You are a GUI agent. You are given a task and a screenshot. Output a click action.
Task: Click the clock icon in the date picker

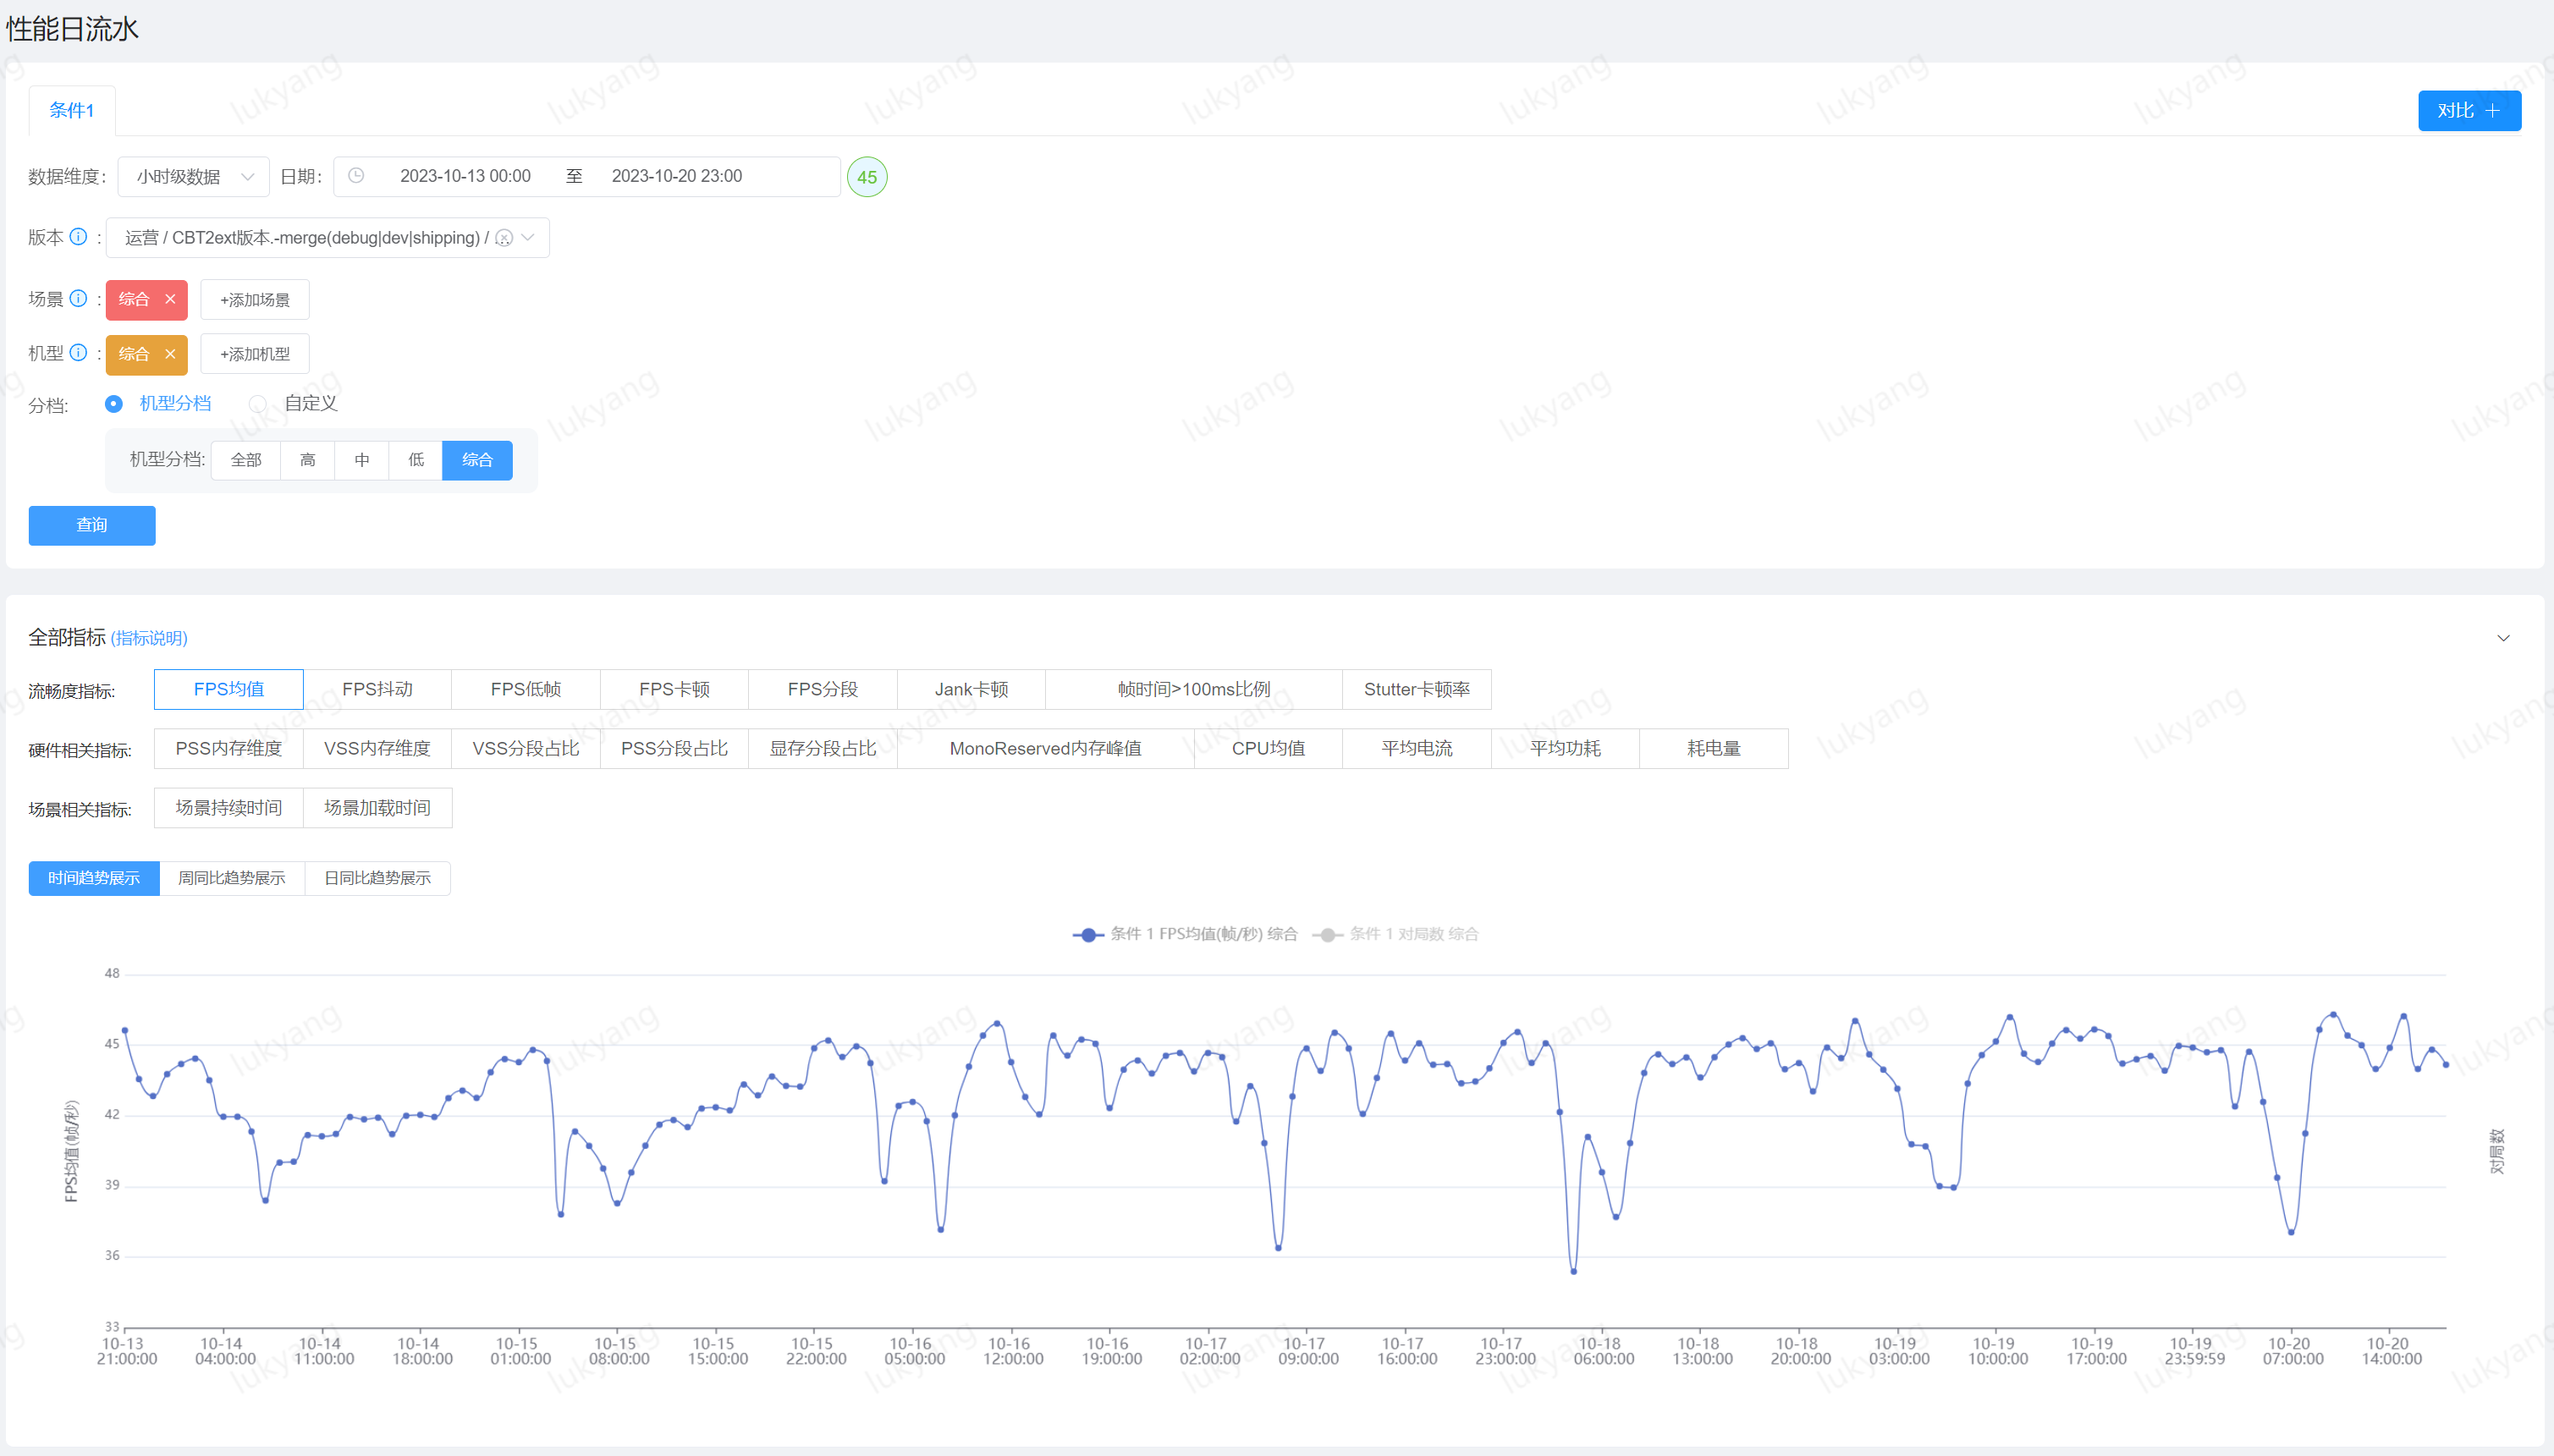(357, 176)
